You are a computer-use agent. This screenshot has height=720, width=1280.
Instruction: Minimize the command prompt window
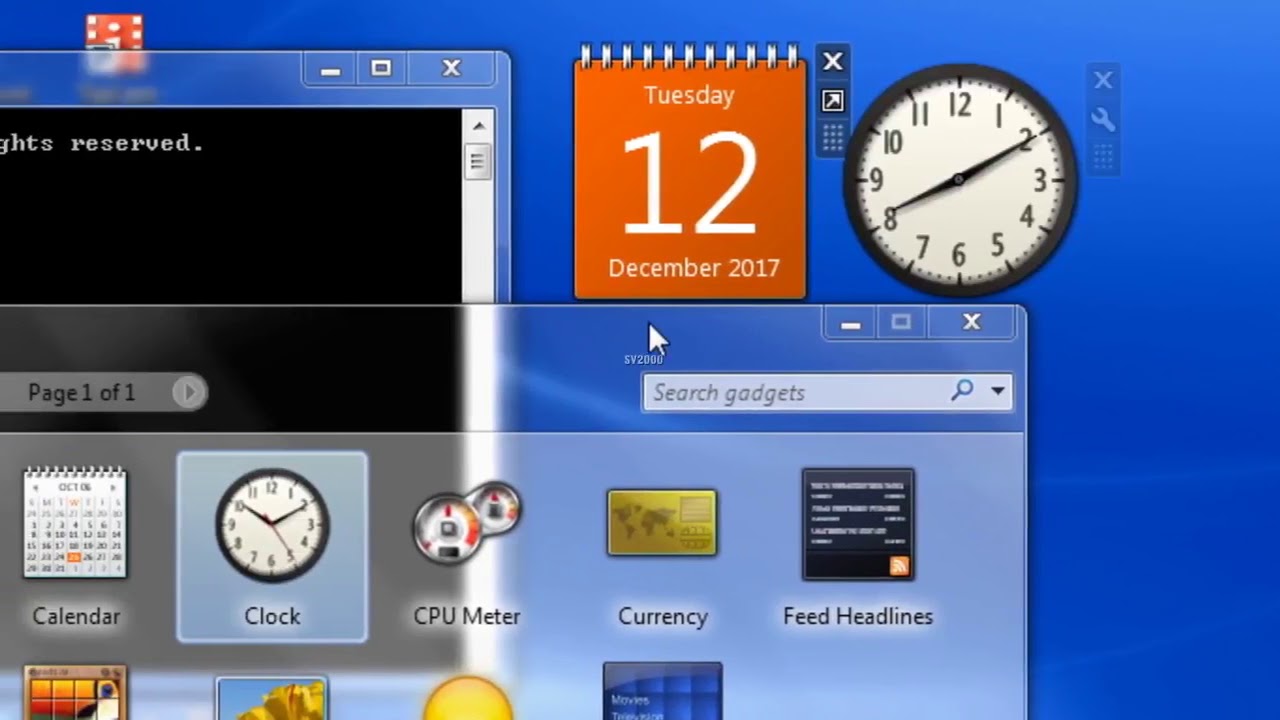331,69
